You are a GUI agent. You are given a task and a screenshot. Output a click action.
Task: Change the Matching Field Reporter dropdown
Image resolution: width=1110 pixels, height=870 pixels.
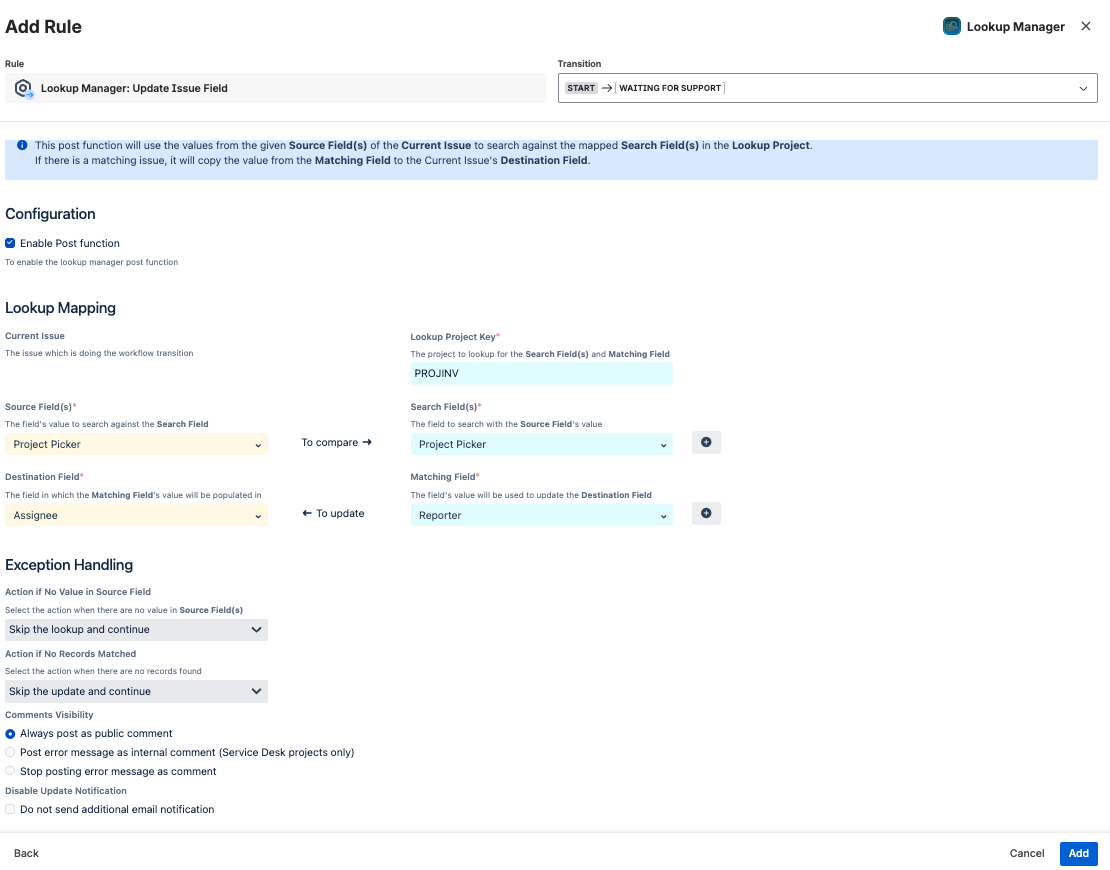(541, 515)
